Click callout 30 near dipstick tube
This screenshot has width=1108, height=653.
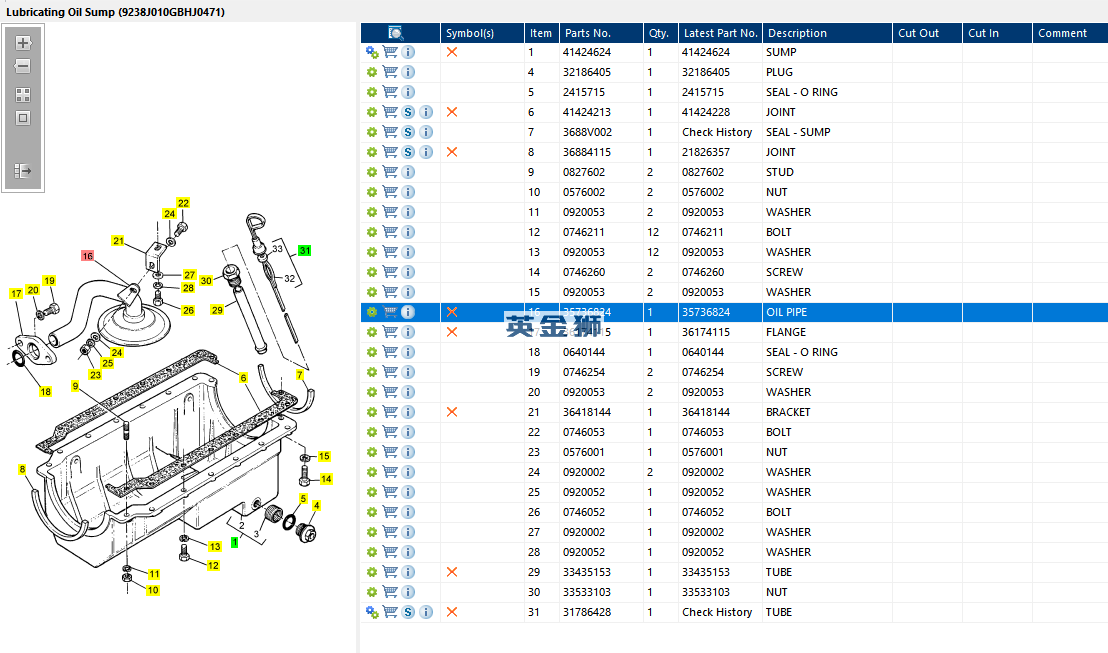pyautogui.click(x=206, y=281)
